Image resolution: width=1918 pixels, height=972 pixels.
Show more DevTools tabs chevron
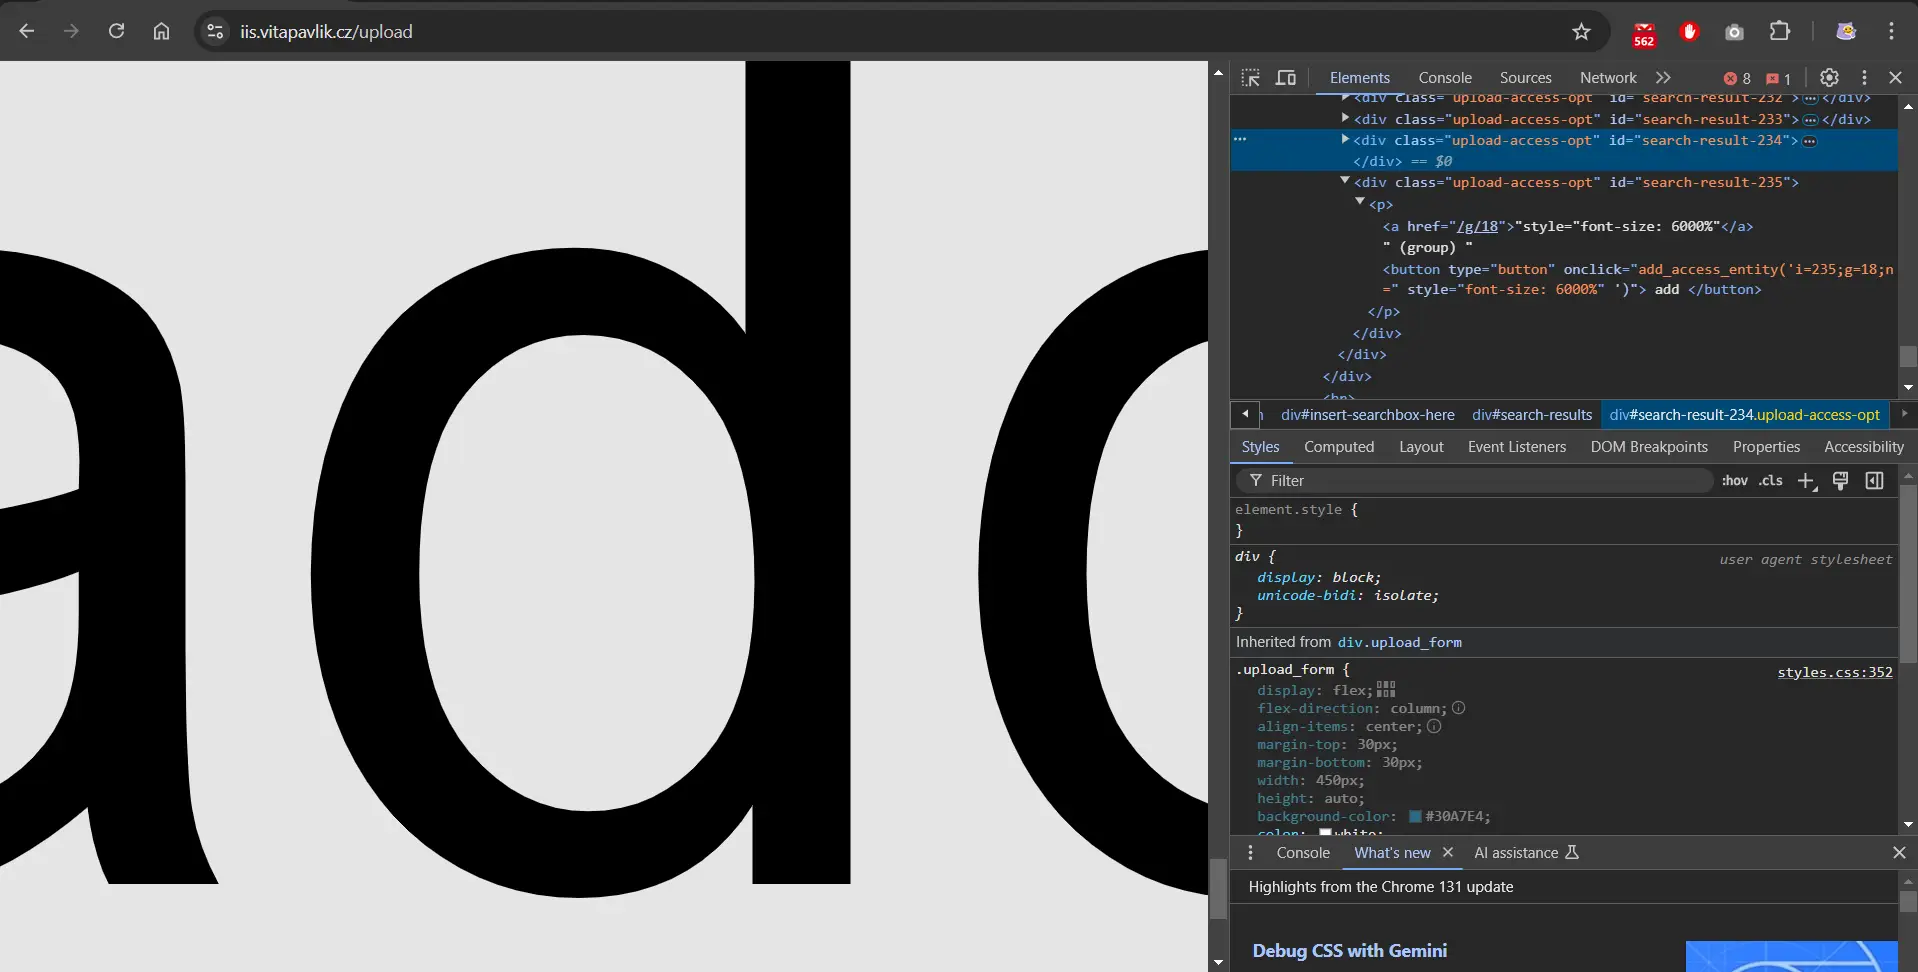click(x=1663, y=78)
